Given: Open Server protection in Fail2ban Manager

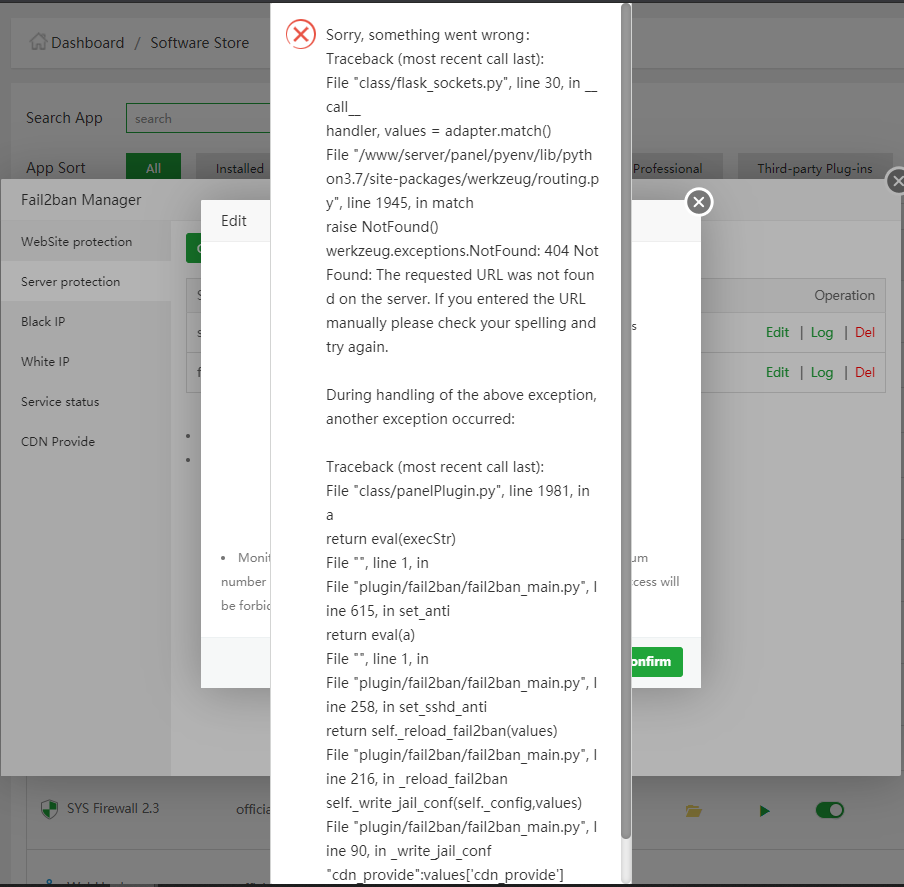Looking at the screenshot, I should coord(85,281).
